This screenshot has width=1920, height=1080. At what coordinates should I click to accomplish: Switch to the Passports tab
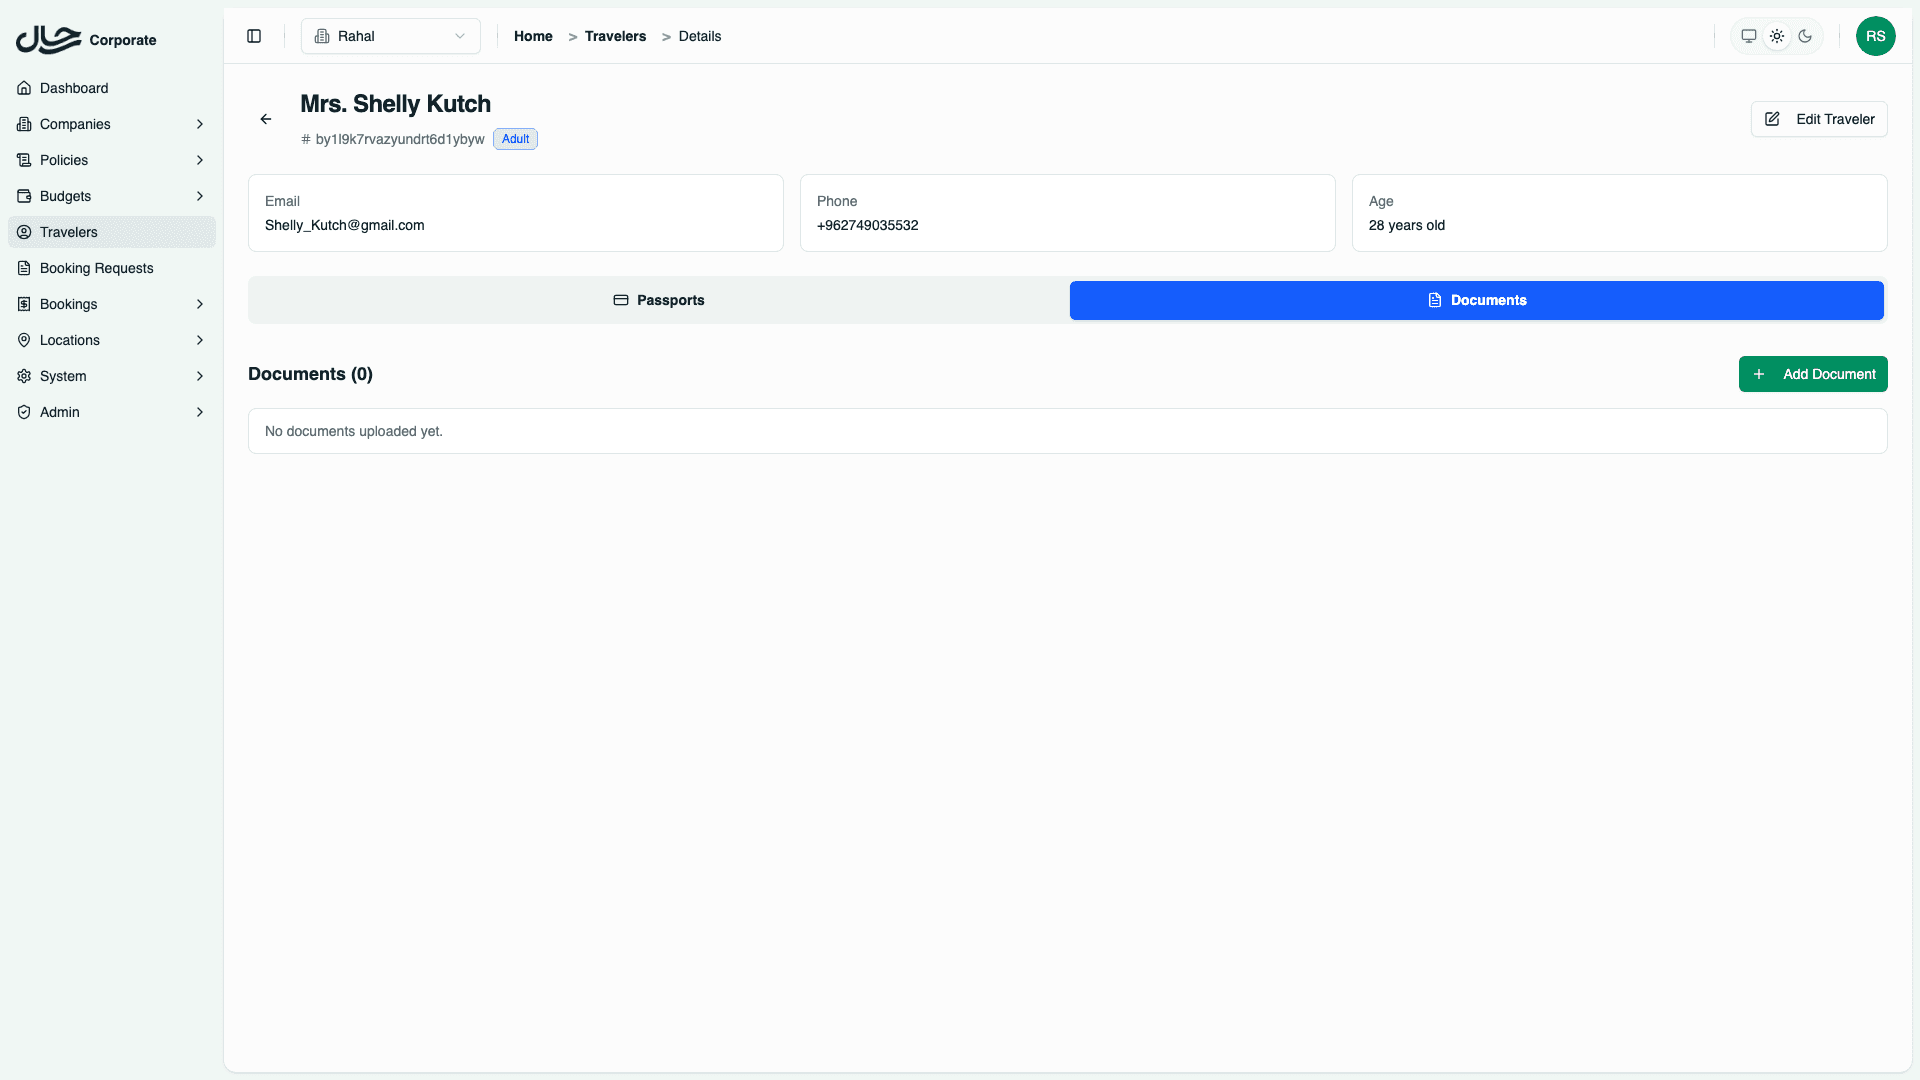click(658, 300)
